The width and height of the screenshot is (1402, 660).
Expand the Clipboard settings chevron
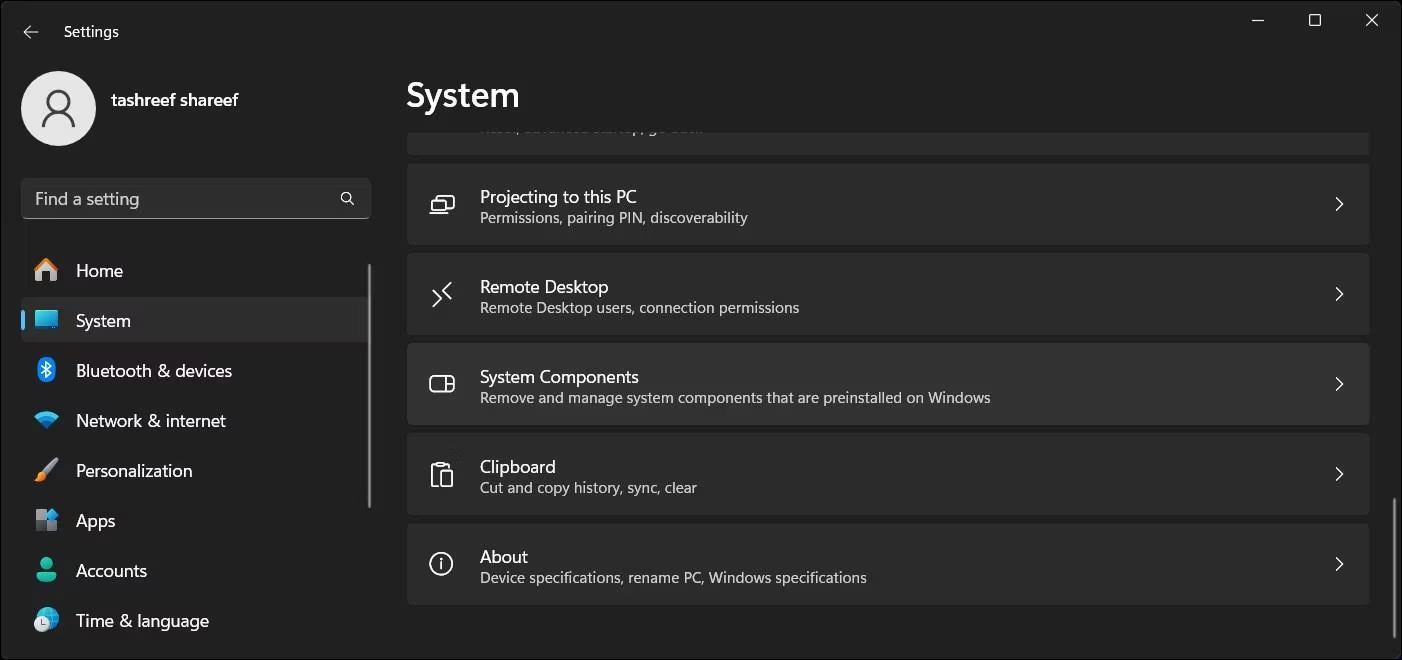[x=1339, y=474]
